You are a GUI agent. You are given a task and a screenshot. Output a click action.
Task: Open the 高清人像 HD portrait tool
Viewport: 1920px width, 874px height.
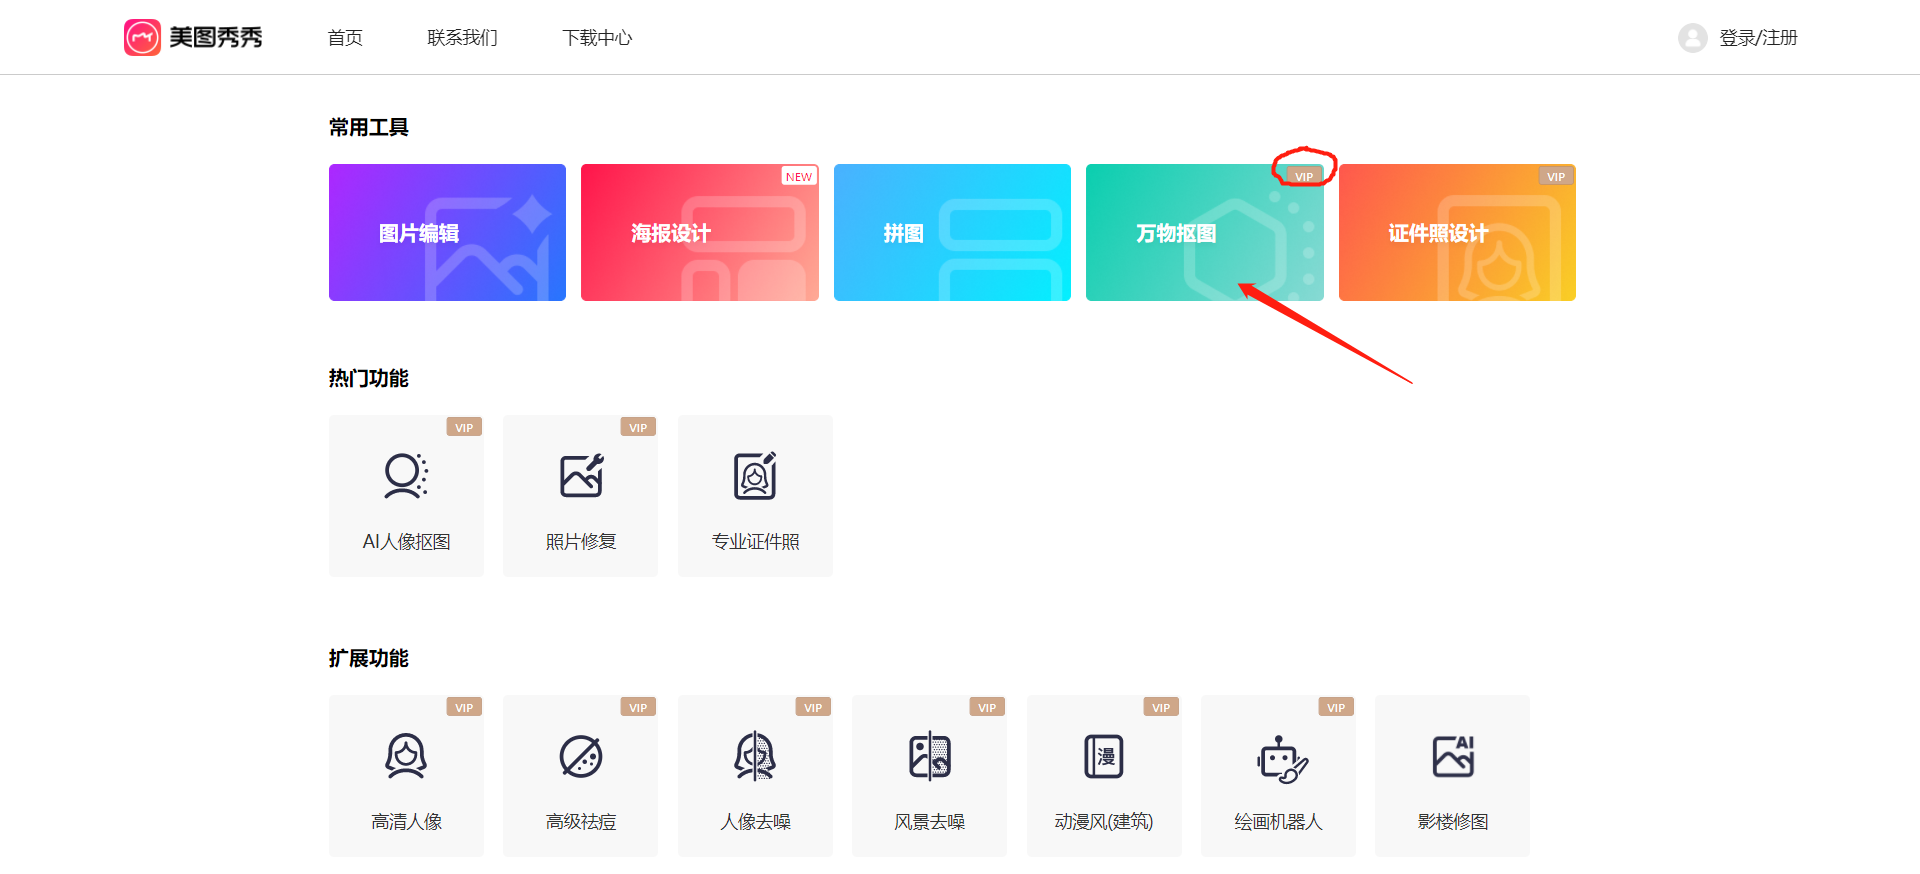coord(406,776)
